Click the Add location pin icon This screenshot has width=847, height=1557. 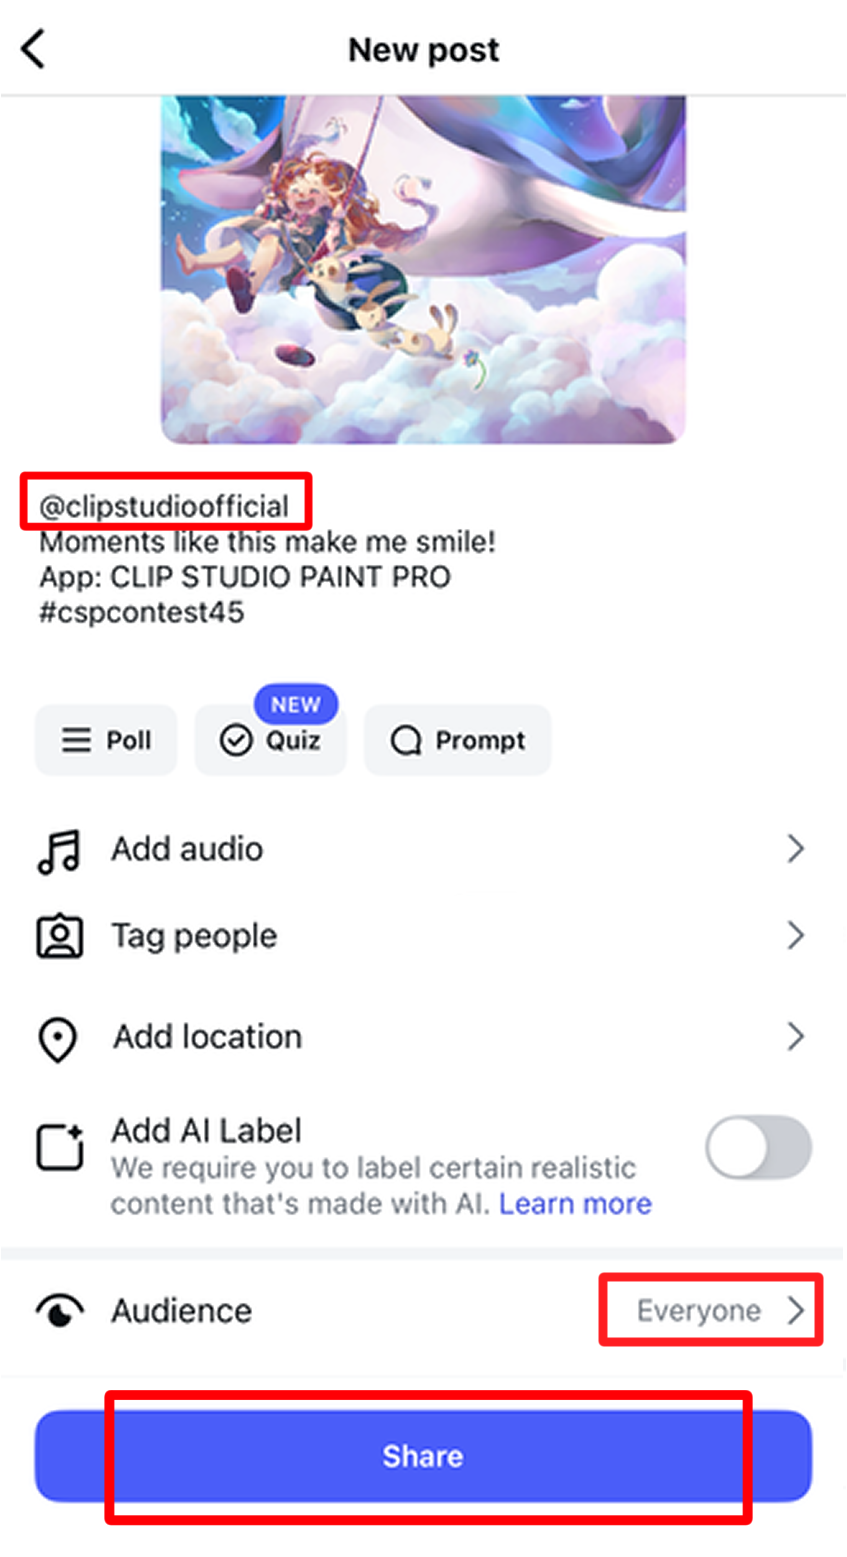coord(58,1036)
